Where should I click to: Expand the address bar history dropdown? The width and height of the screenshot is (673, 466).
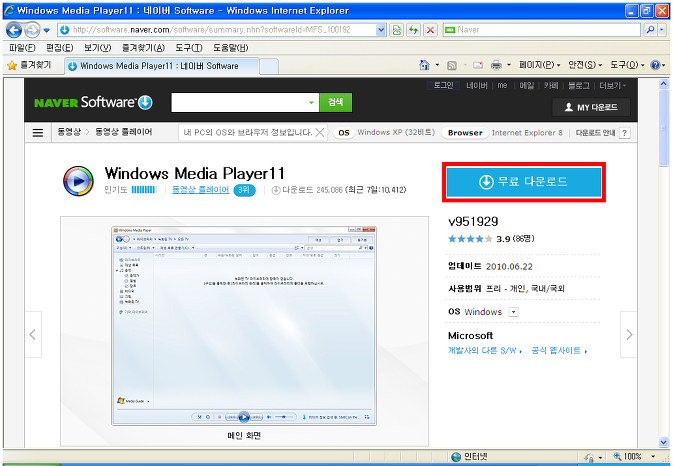point(381,30)
